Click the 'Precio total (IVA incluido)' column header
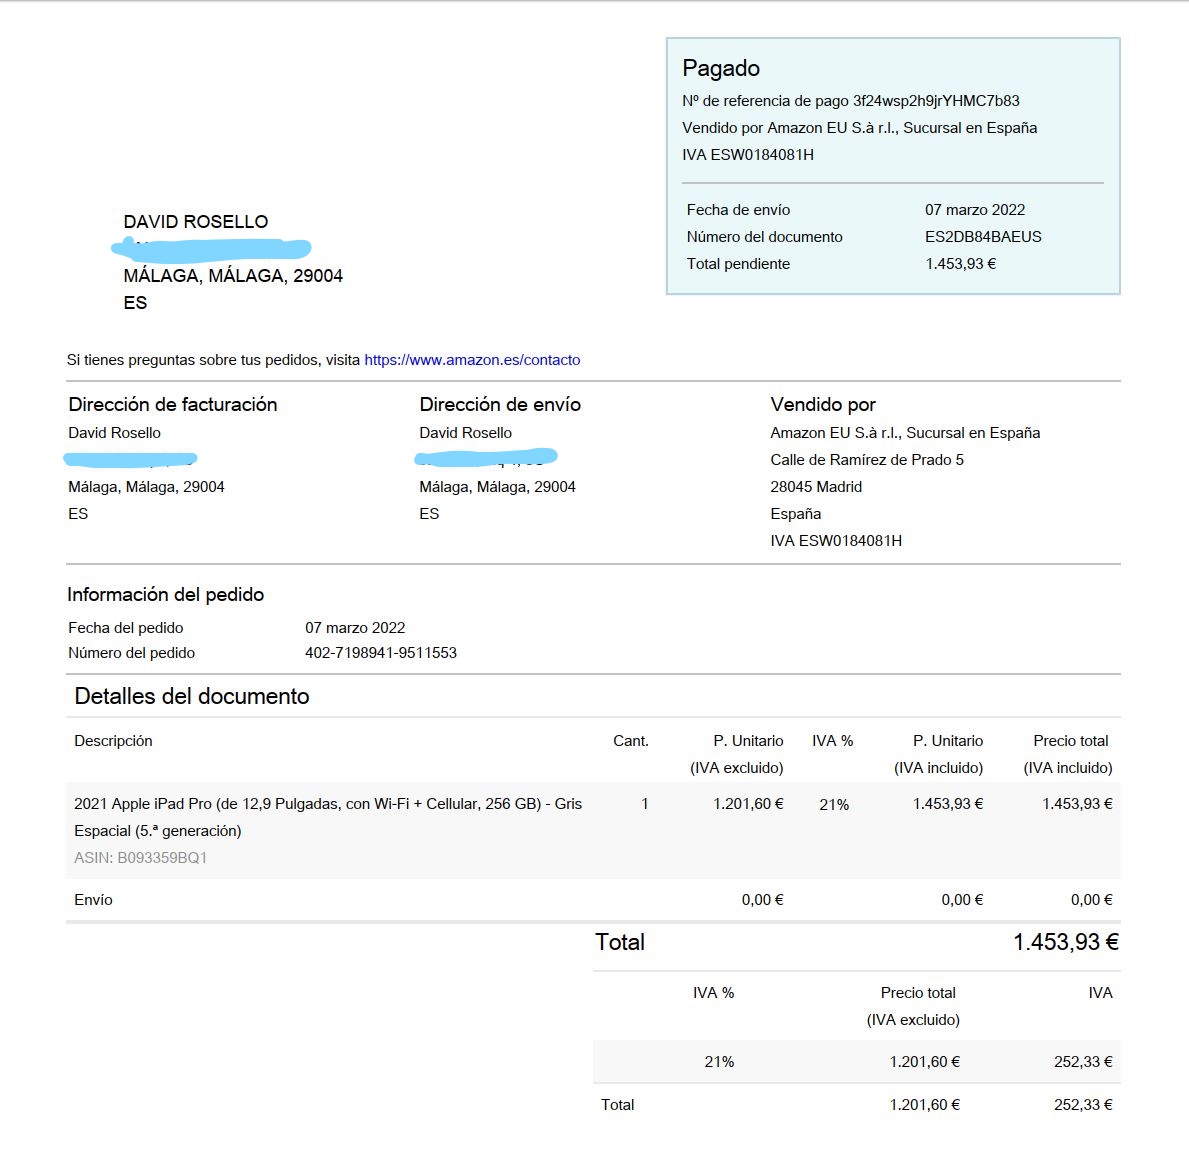This screenshot has height=1160, width=1189. (1068, 754)
